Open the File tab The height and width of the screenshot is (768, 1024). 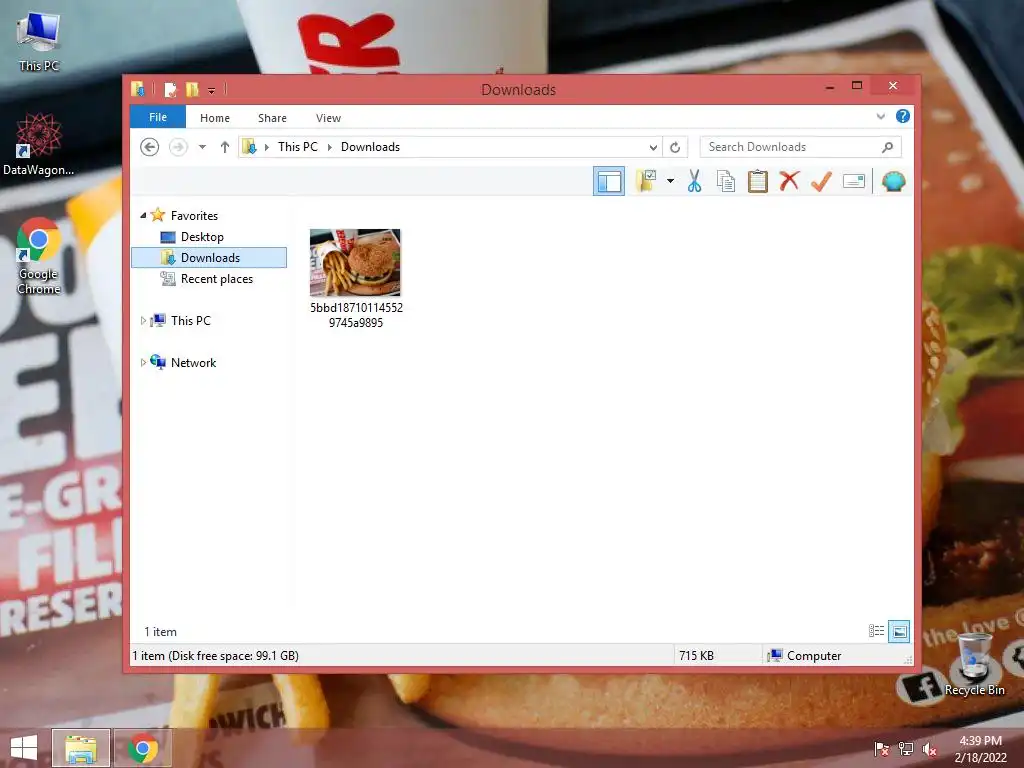pyautogui.click(x=158, y=117)
